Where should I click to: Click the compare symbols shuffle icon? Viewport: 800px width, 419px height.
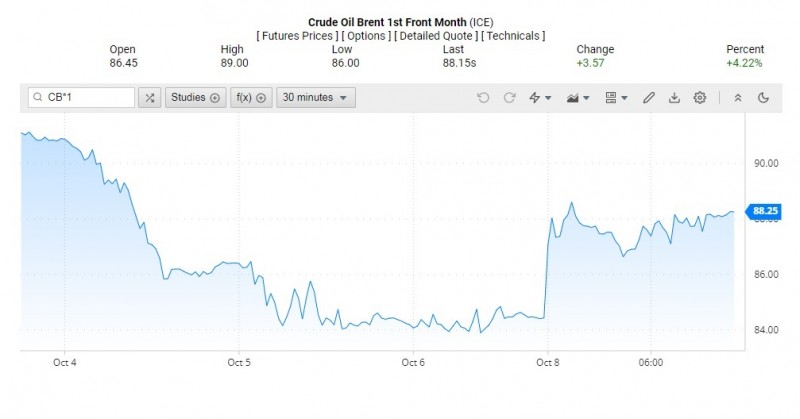point(149,97)
